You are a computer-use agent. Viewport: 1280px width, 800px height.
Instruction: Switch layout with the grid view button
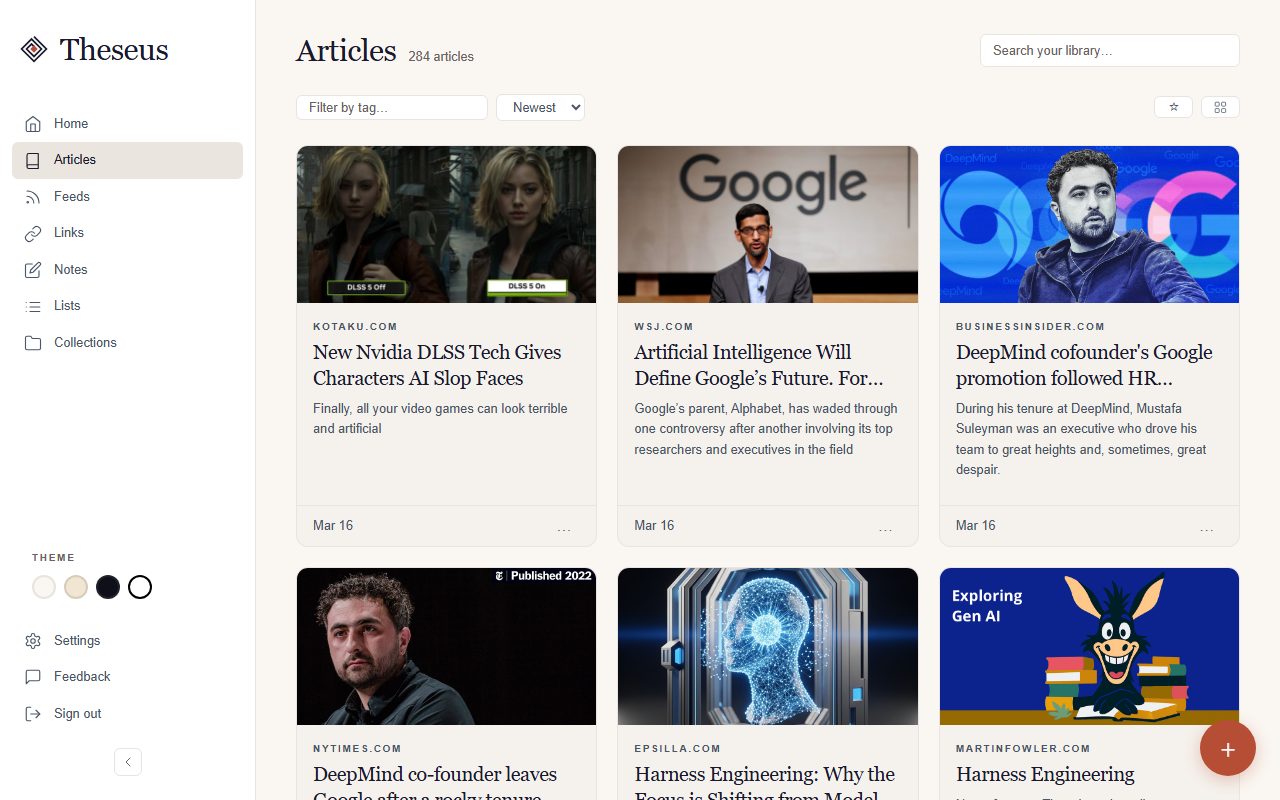(x=1220, y=107)
